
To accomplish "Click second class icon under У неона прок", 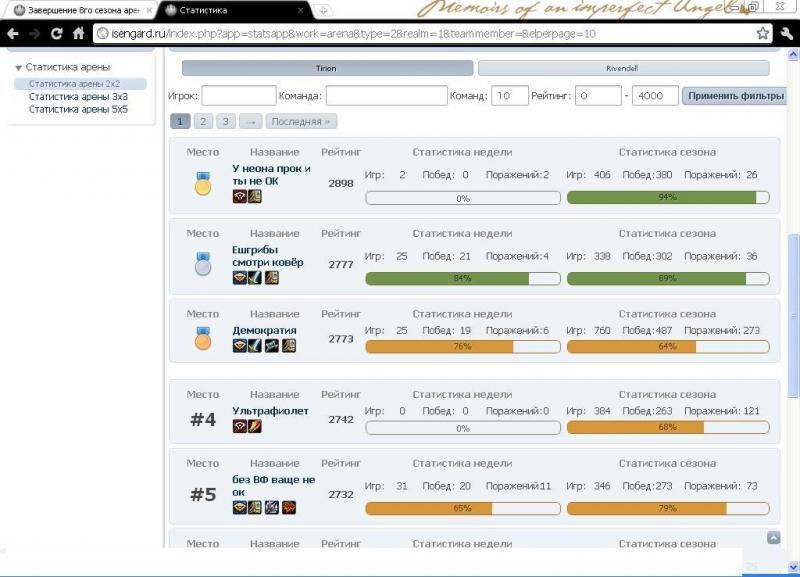I will 255,196.
